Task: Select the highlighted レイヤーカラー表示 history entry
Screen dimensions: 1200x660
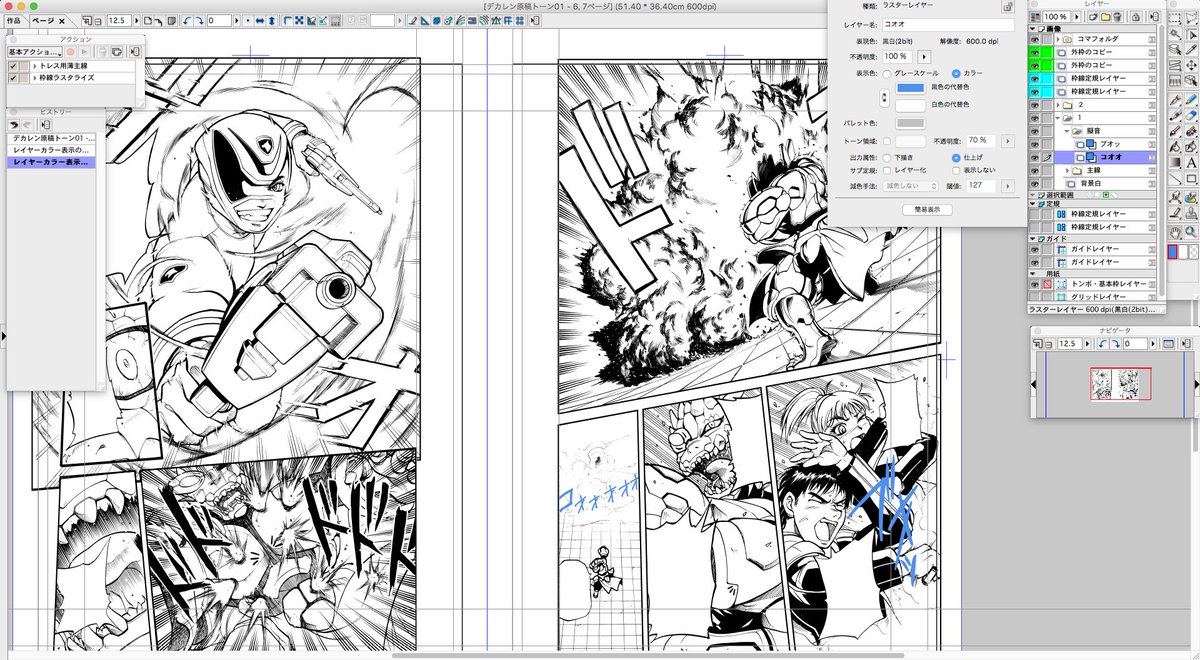Action: [53, 162]
